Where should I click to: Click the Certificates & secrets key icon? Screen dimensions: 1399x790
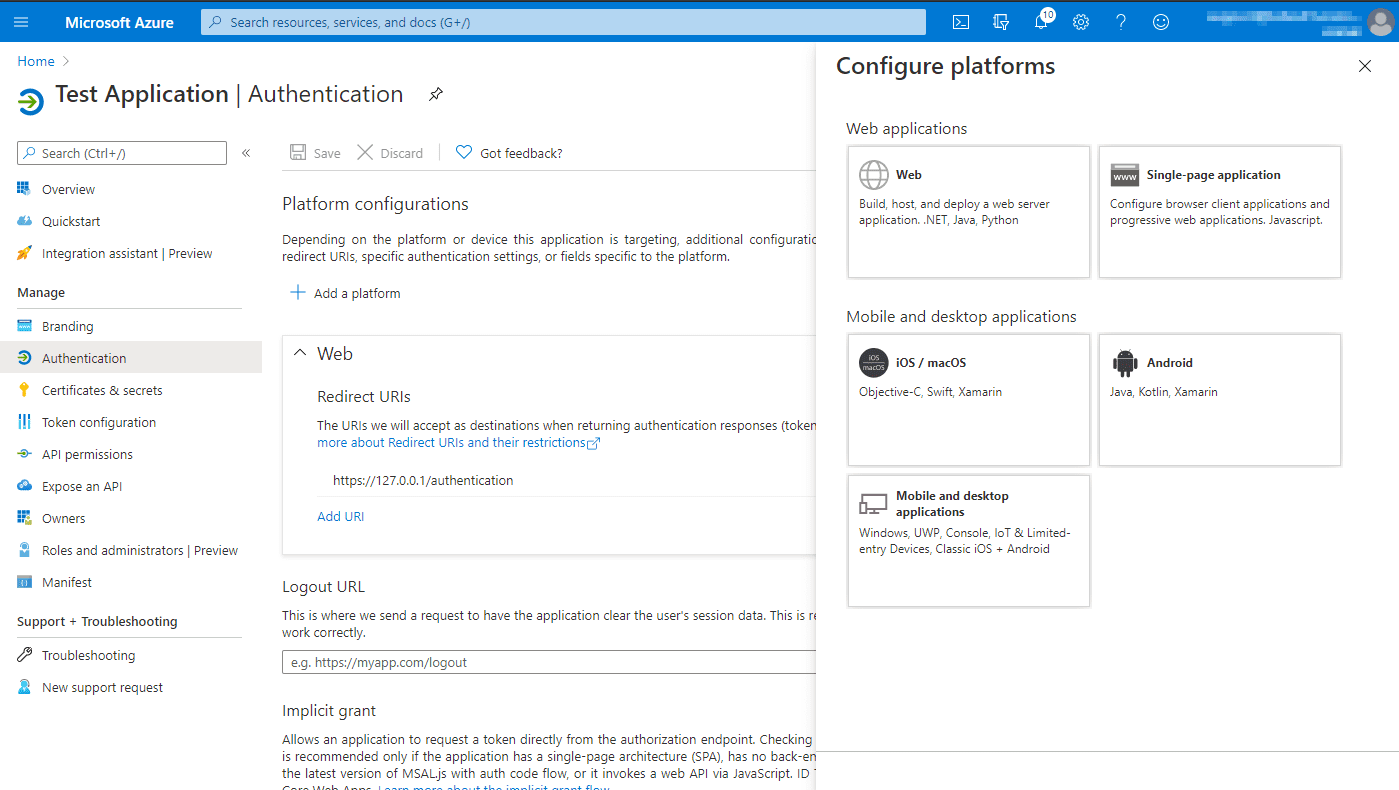(x=24, y=390)
